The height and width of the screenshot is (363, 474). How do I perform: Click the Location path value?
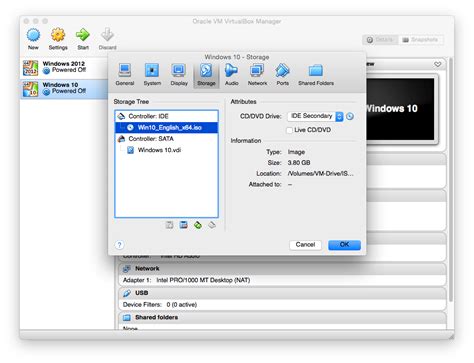click(320, 174)
